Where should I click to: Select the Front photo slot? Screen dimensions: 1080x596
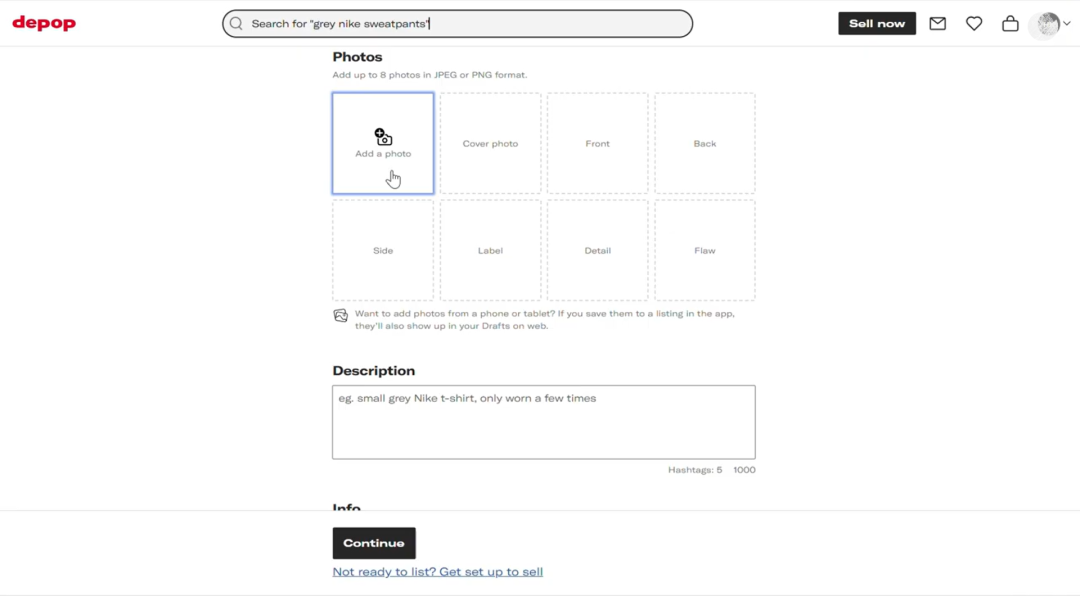(597, 143)
